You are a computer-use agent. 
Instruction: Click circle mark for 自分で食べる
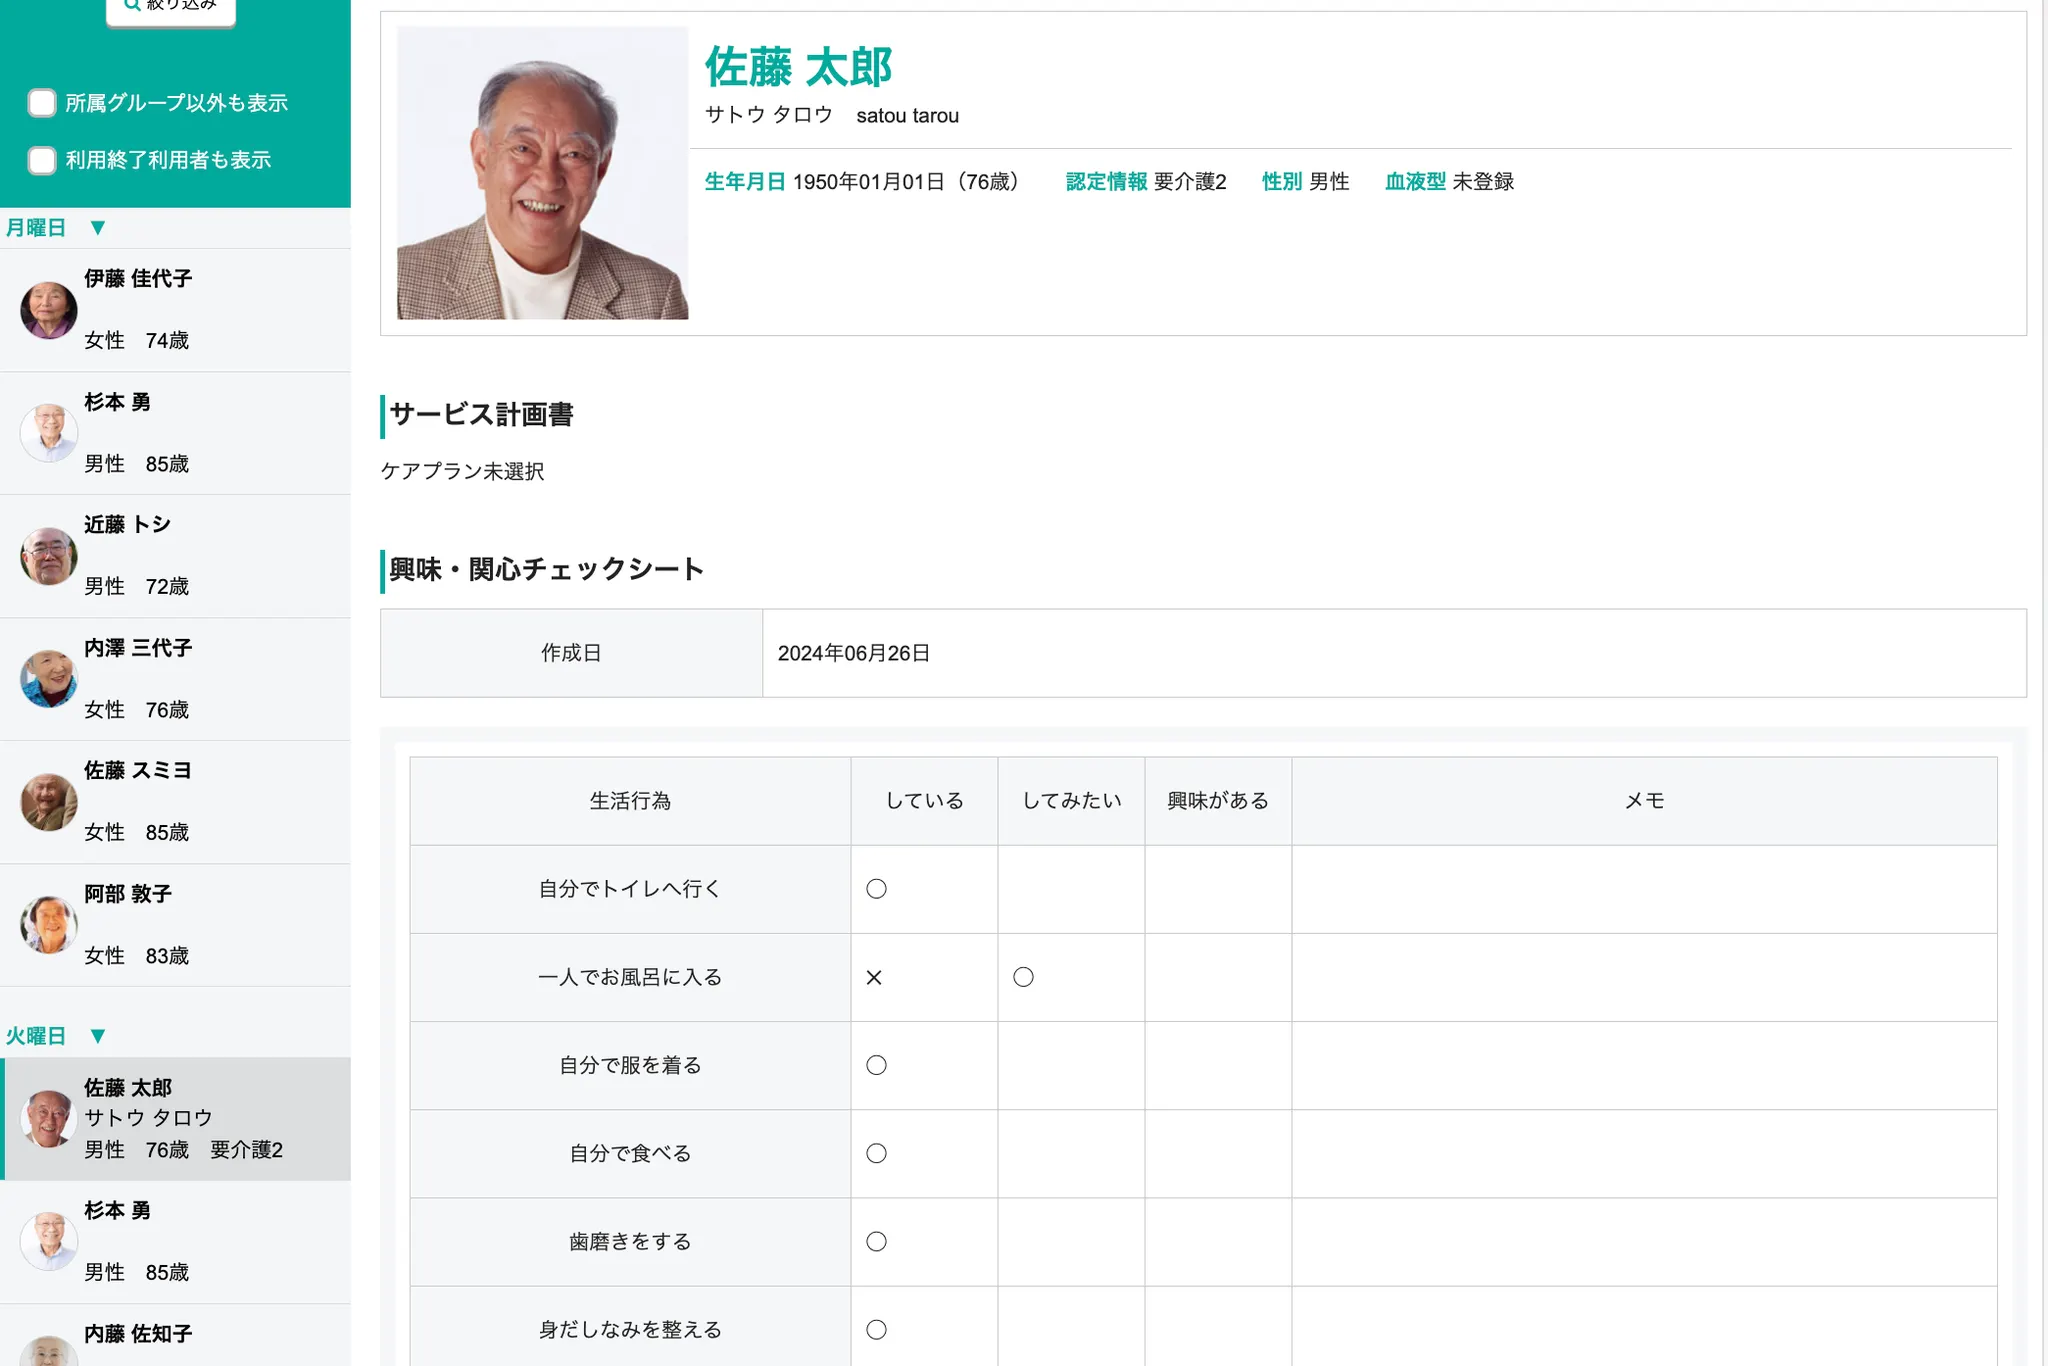(876, 1153)
